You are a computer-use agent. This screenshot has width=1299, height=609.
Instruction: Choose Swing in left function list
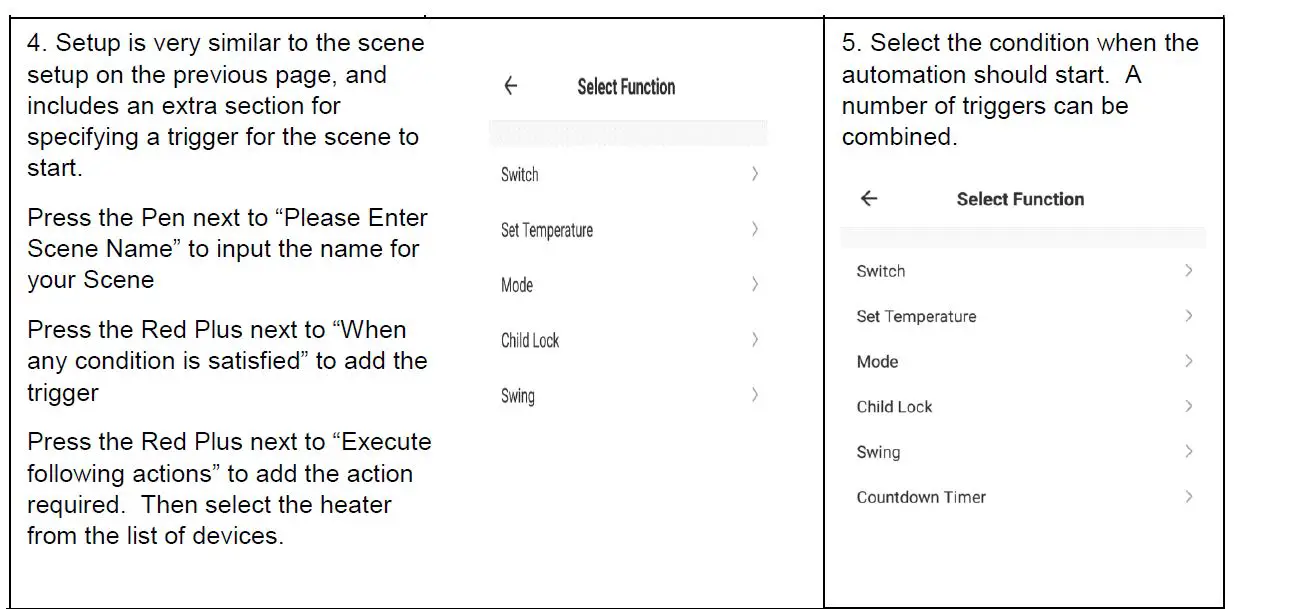pos(518,395)
